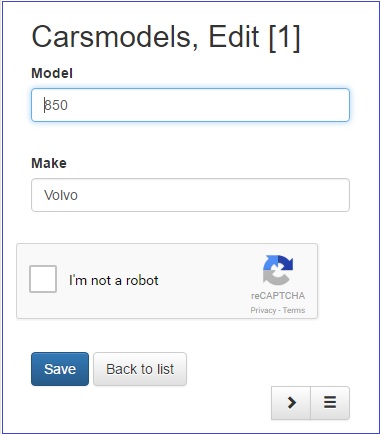Click the [1] record number in heading
Viewport: 380px width, 434px height.
coord(284,37)
